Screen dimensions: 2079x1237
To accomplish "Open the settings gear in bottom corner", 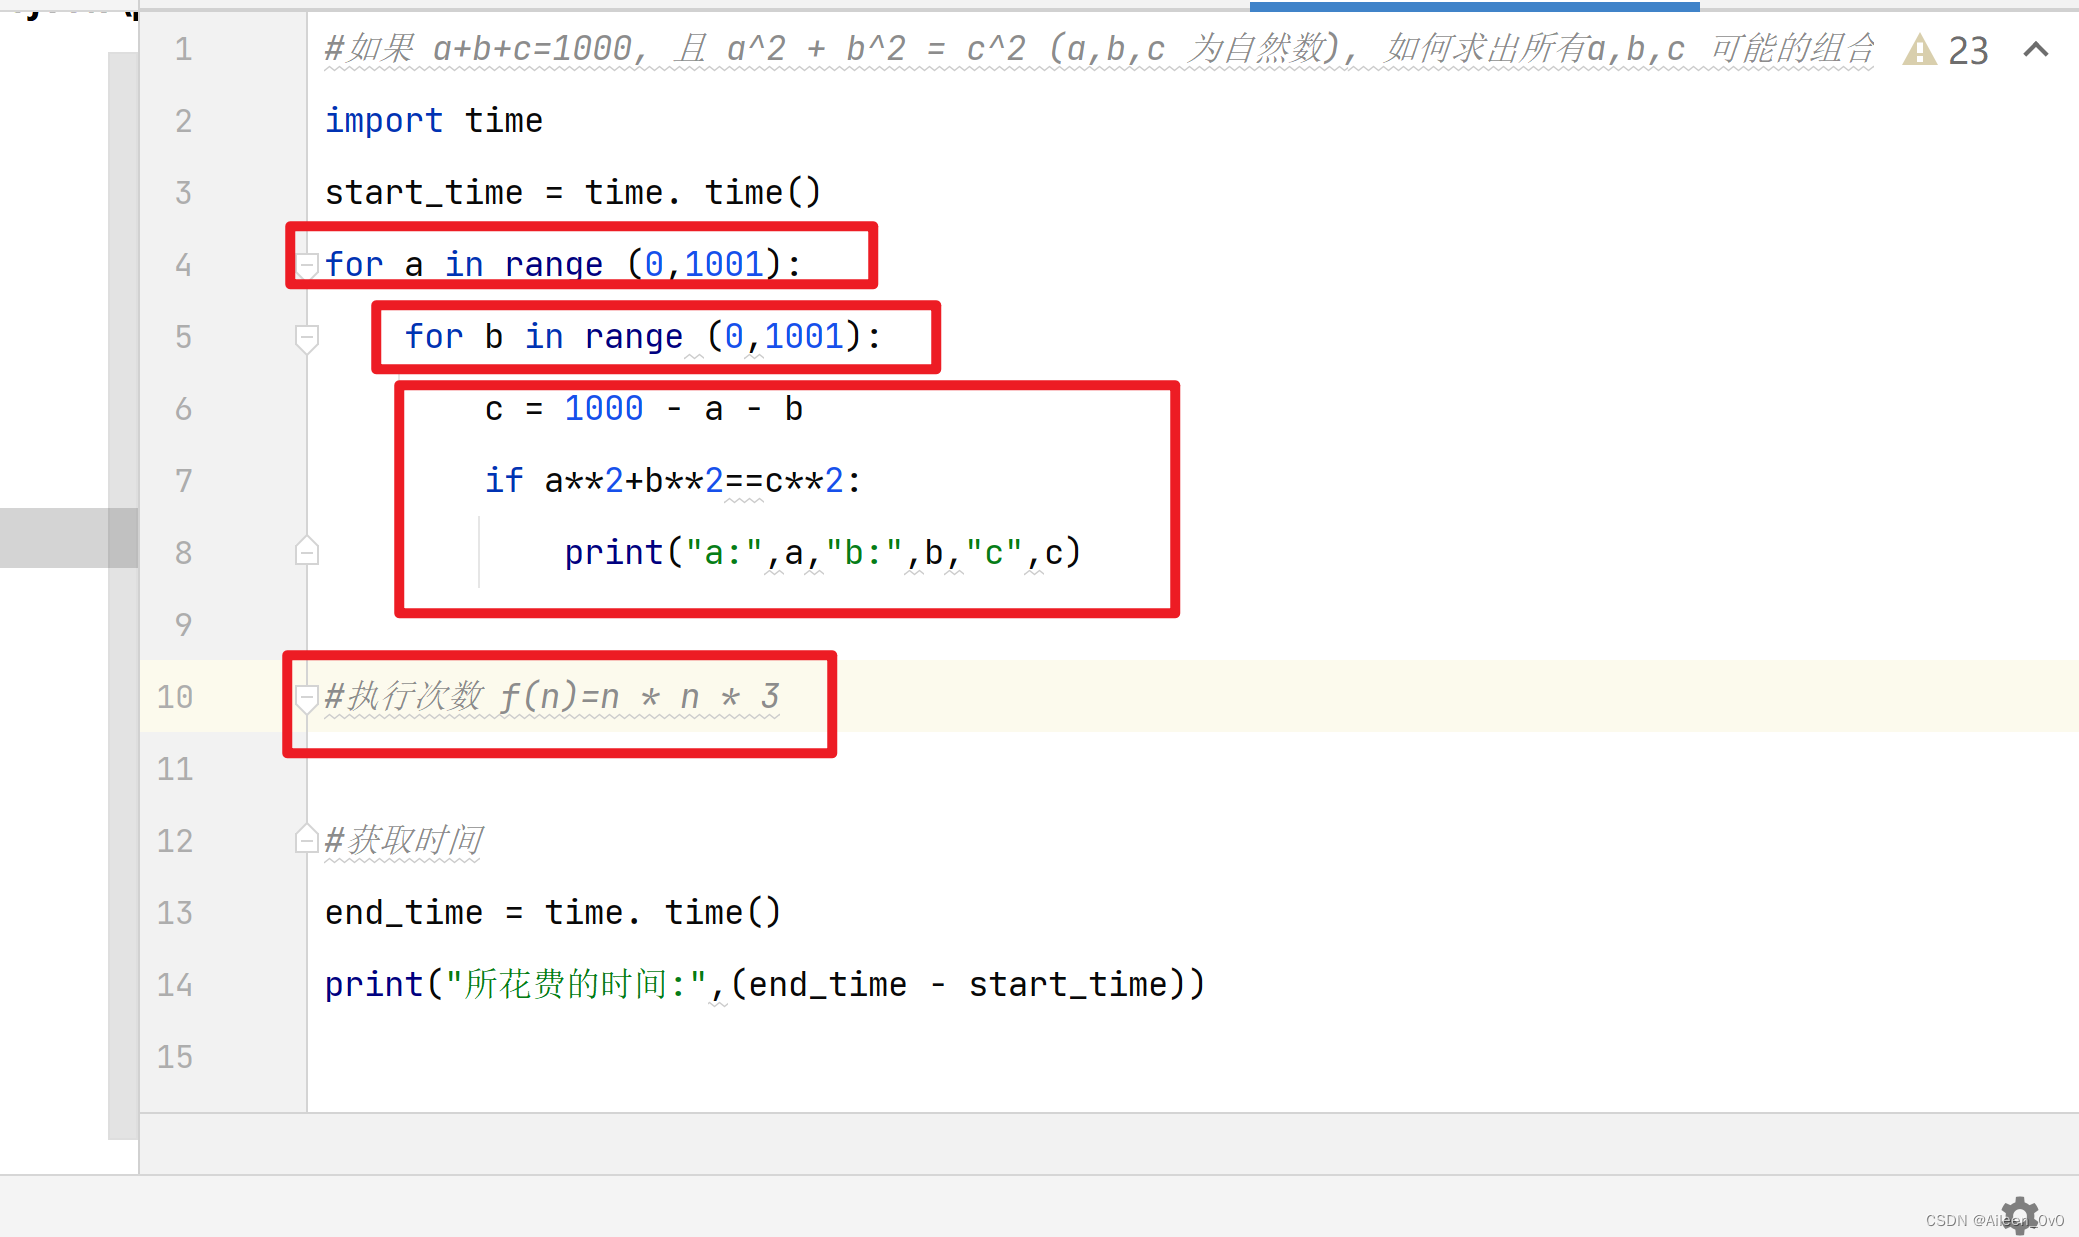I will (2019, 1215).
